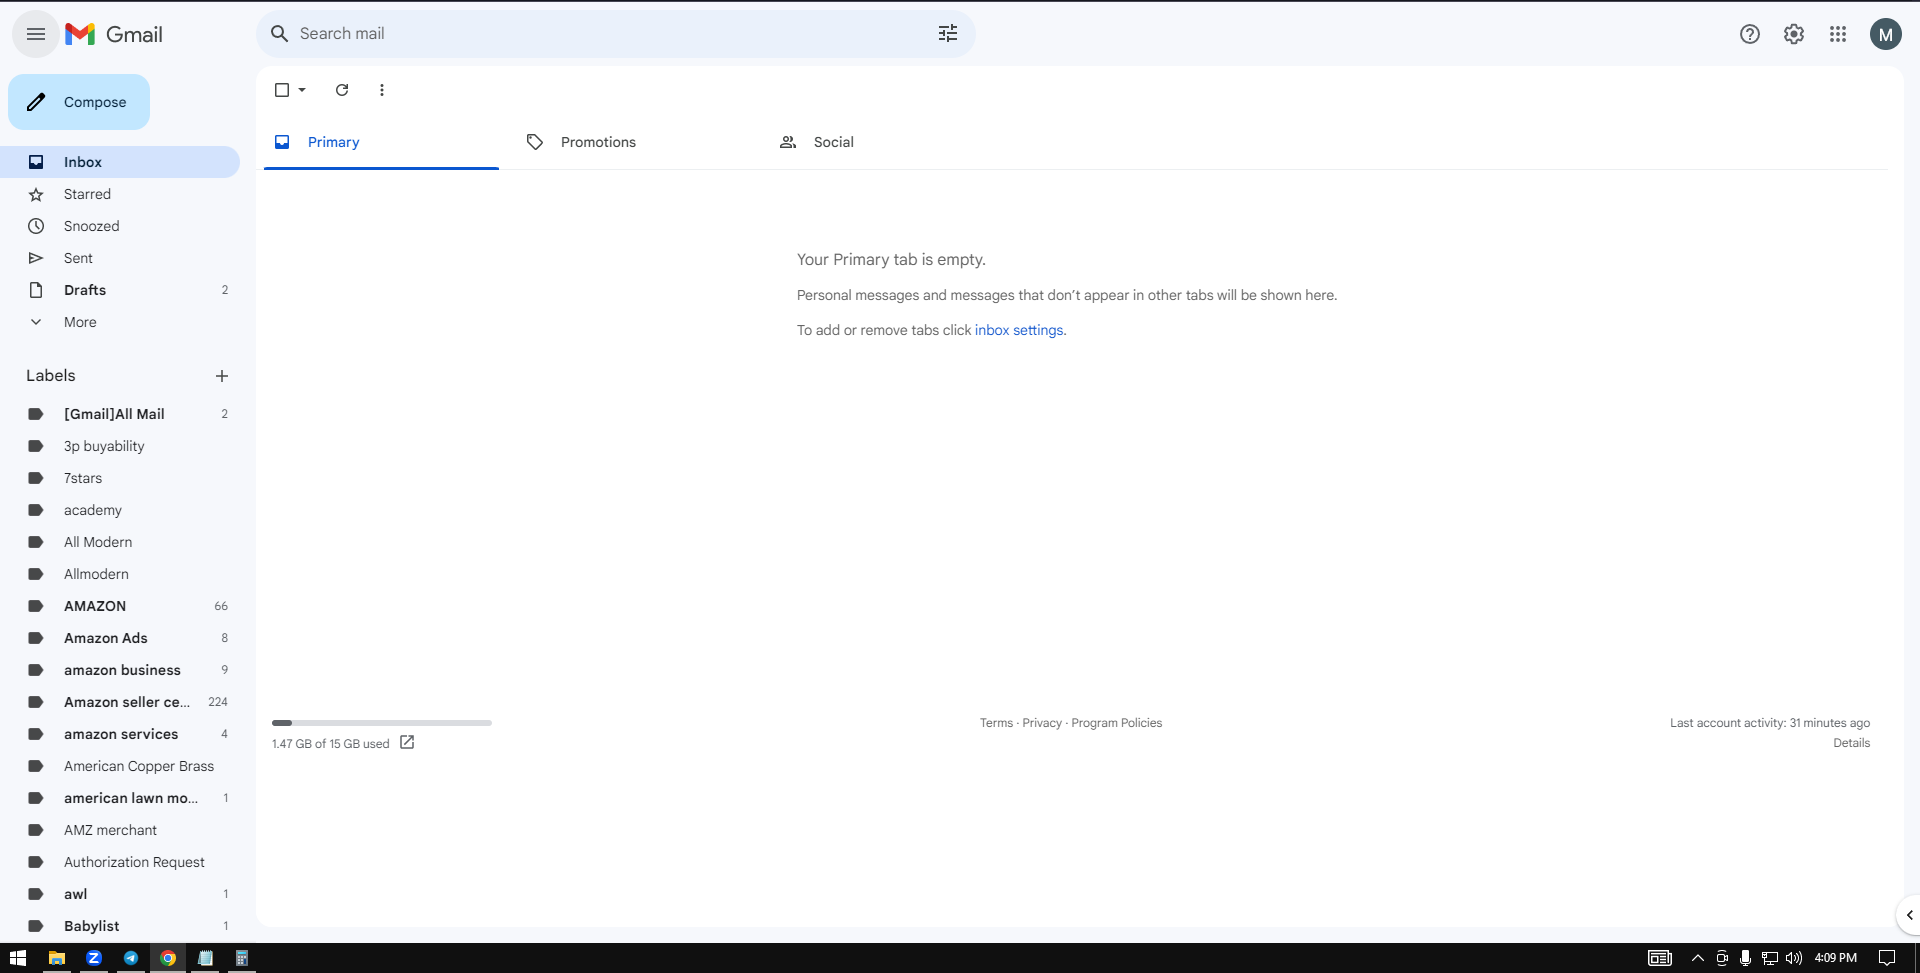Image resolution: width=1920 pixels, height=973 pixels.
Task: Open the Sent folder
Action: (120, 258)
